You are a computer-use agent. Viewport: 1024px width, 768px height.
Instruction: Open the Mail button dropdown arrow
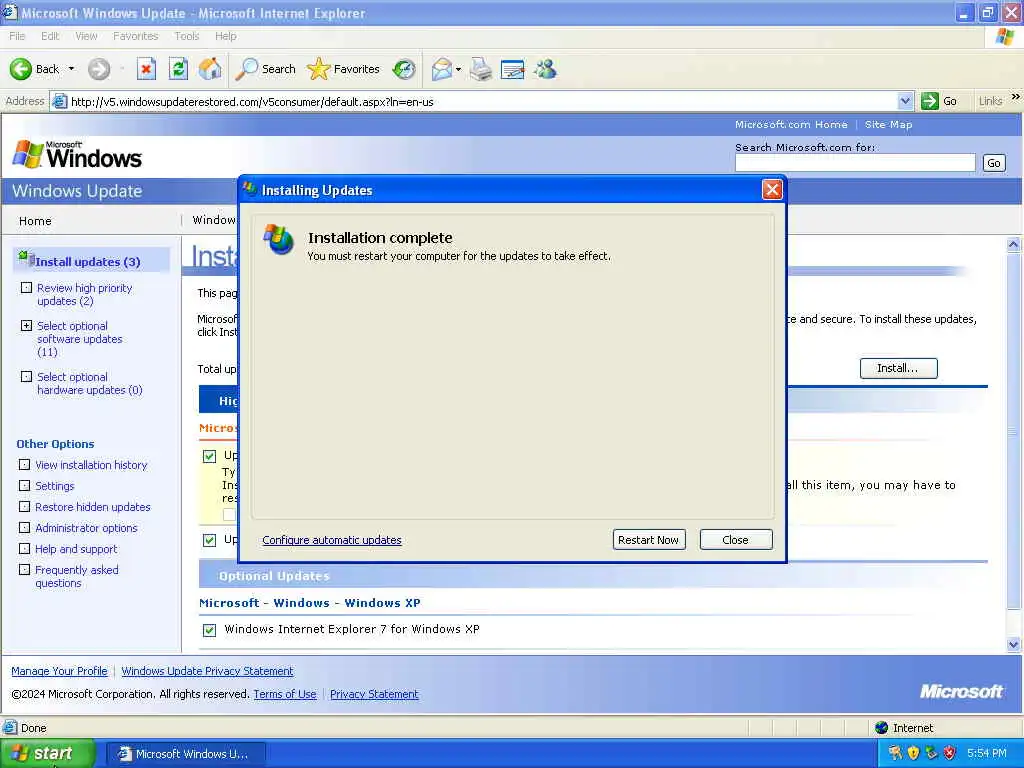click(458, 69)
